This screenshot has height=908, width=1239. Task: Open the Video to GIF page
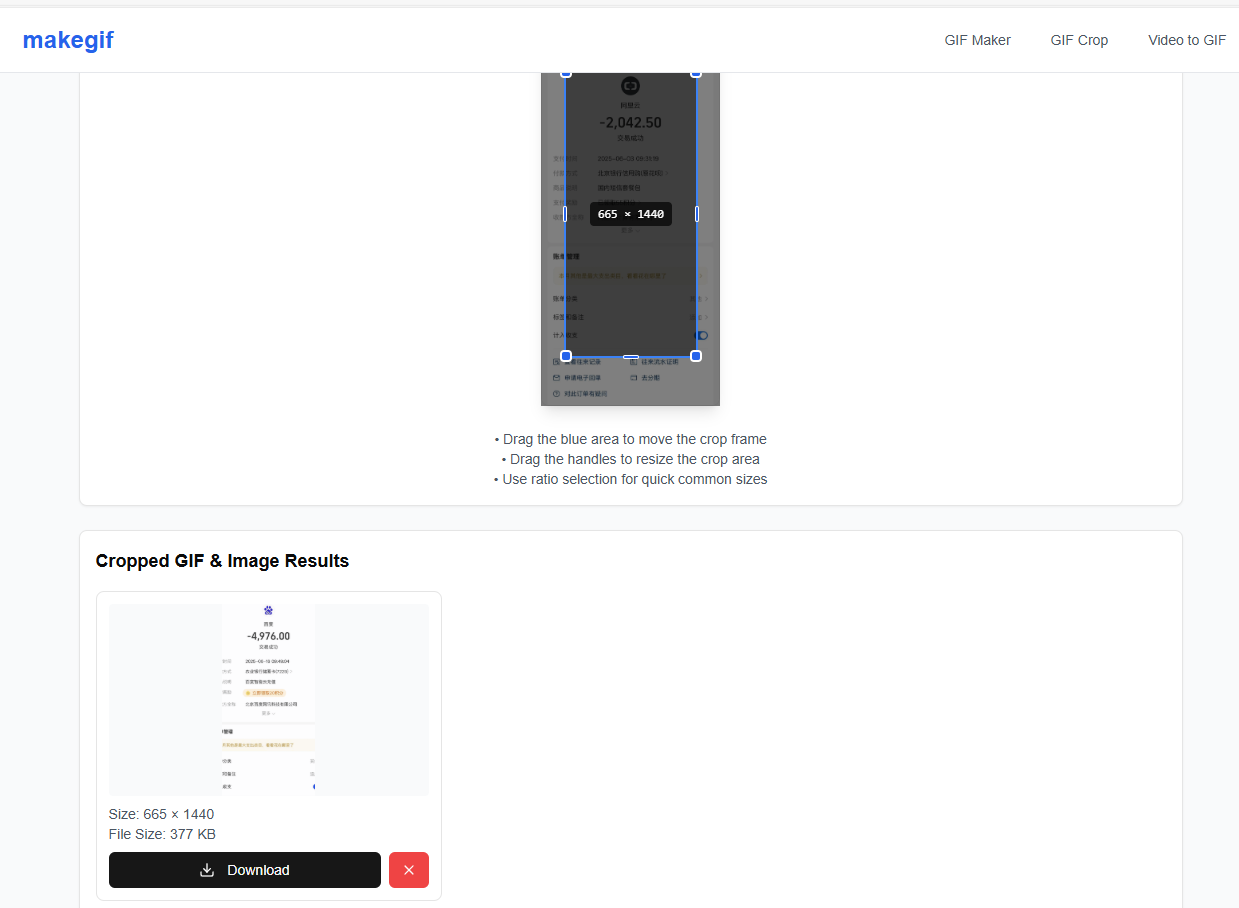(1187, 41)
